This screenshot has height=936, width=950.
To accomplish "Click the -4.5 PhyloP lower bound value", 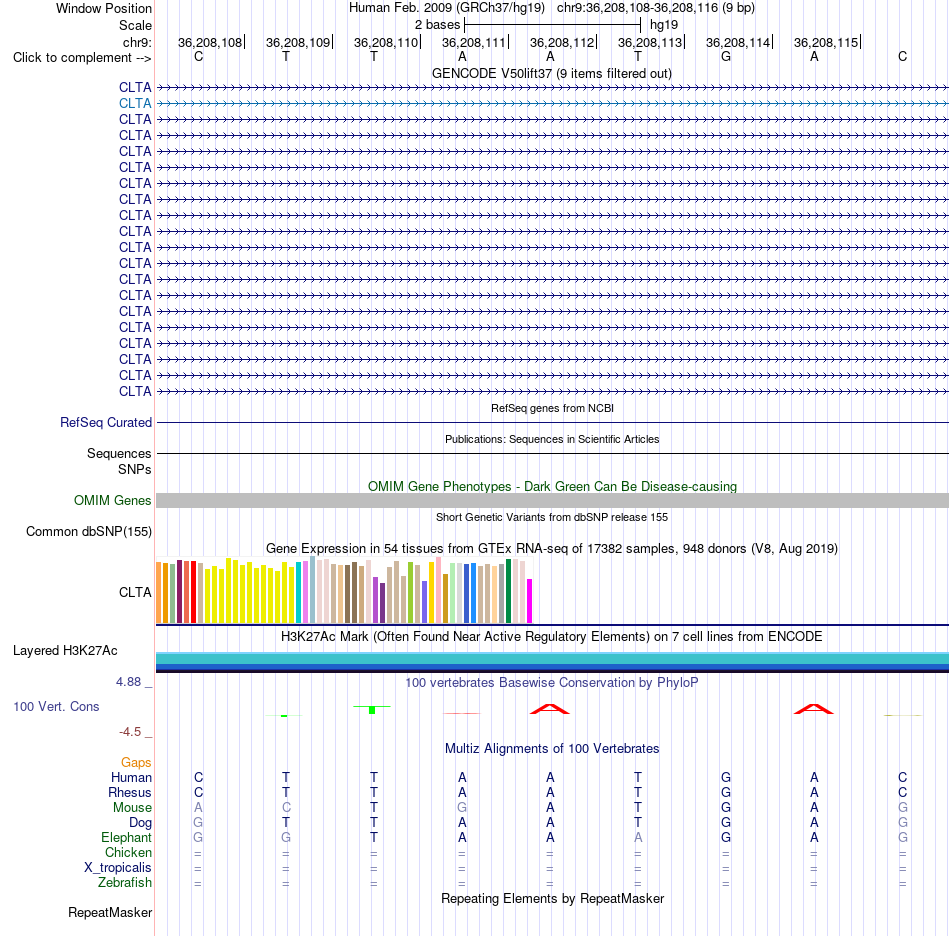I will point(130,732).
